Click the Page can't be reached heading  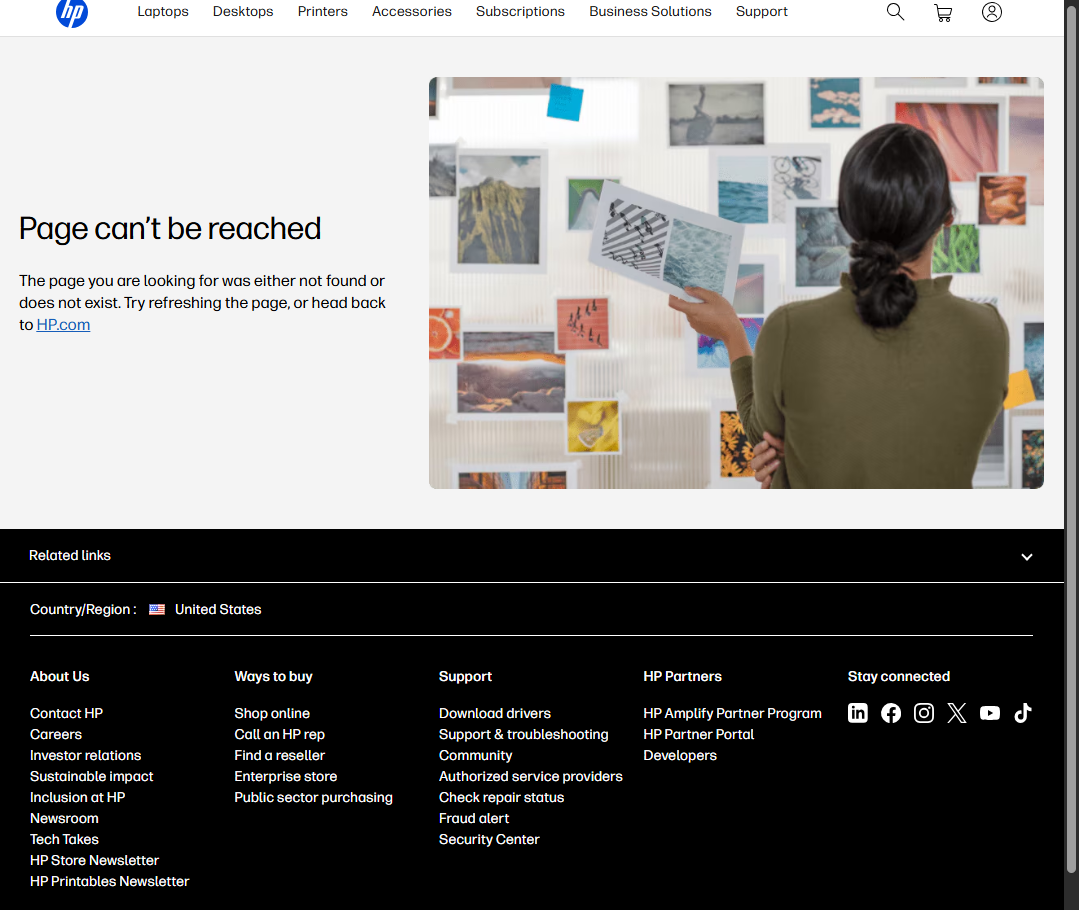pos(170,229)
